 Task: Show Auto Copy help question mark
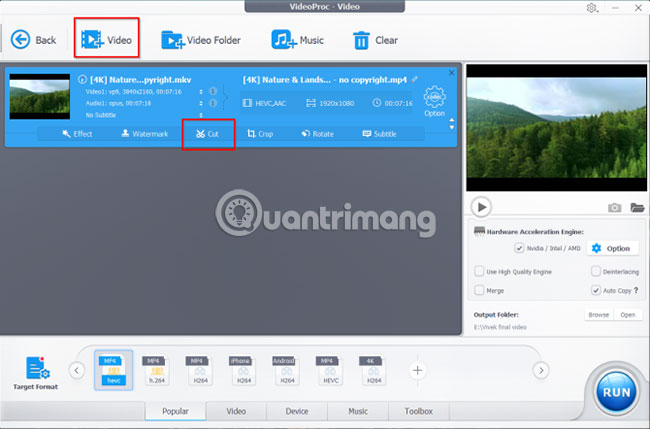[x=636, y=290]
